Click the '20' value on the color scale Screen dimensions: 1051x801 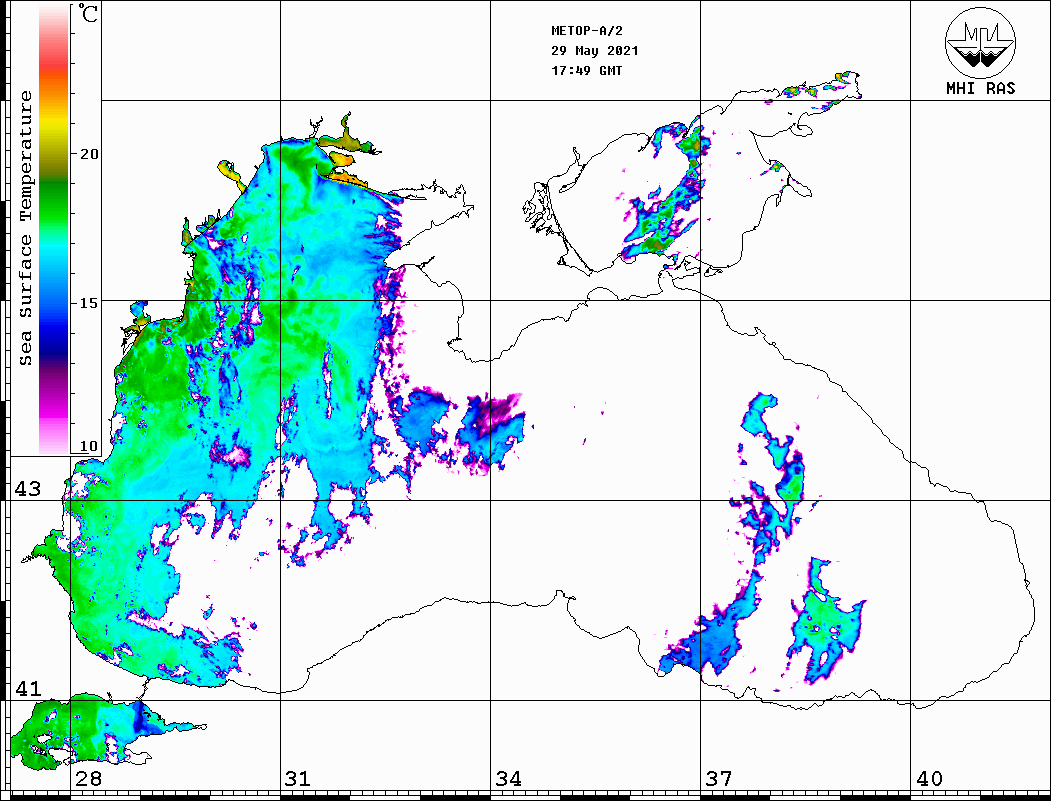89,154
